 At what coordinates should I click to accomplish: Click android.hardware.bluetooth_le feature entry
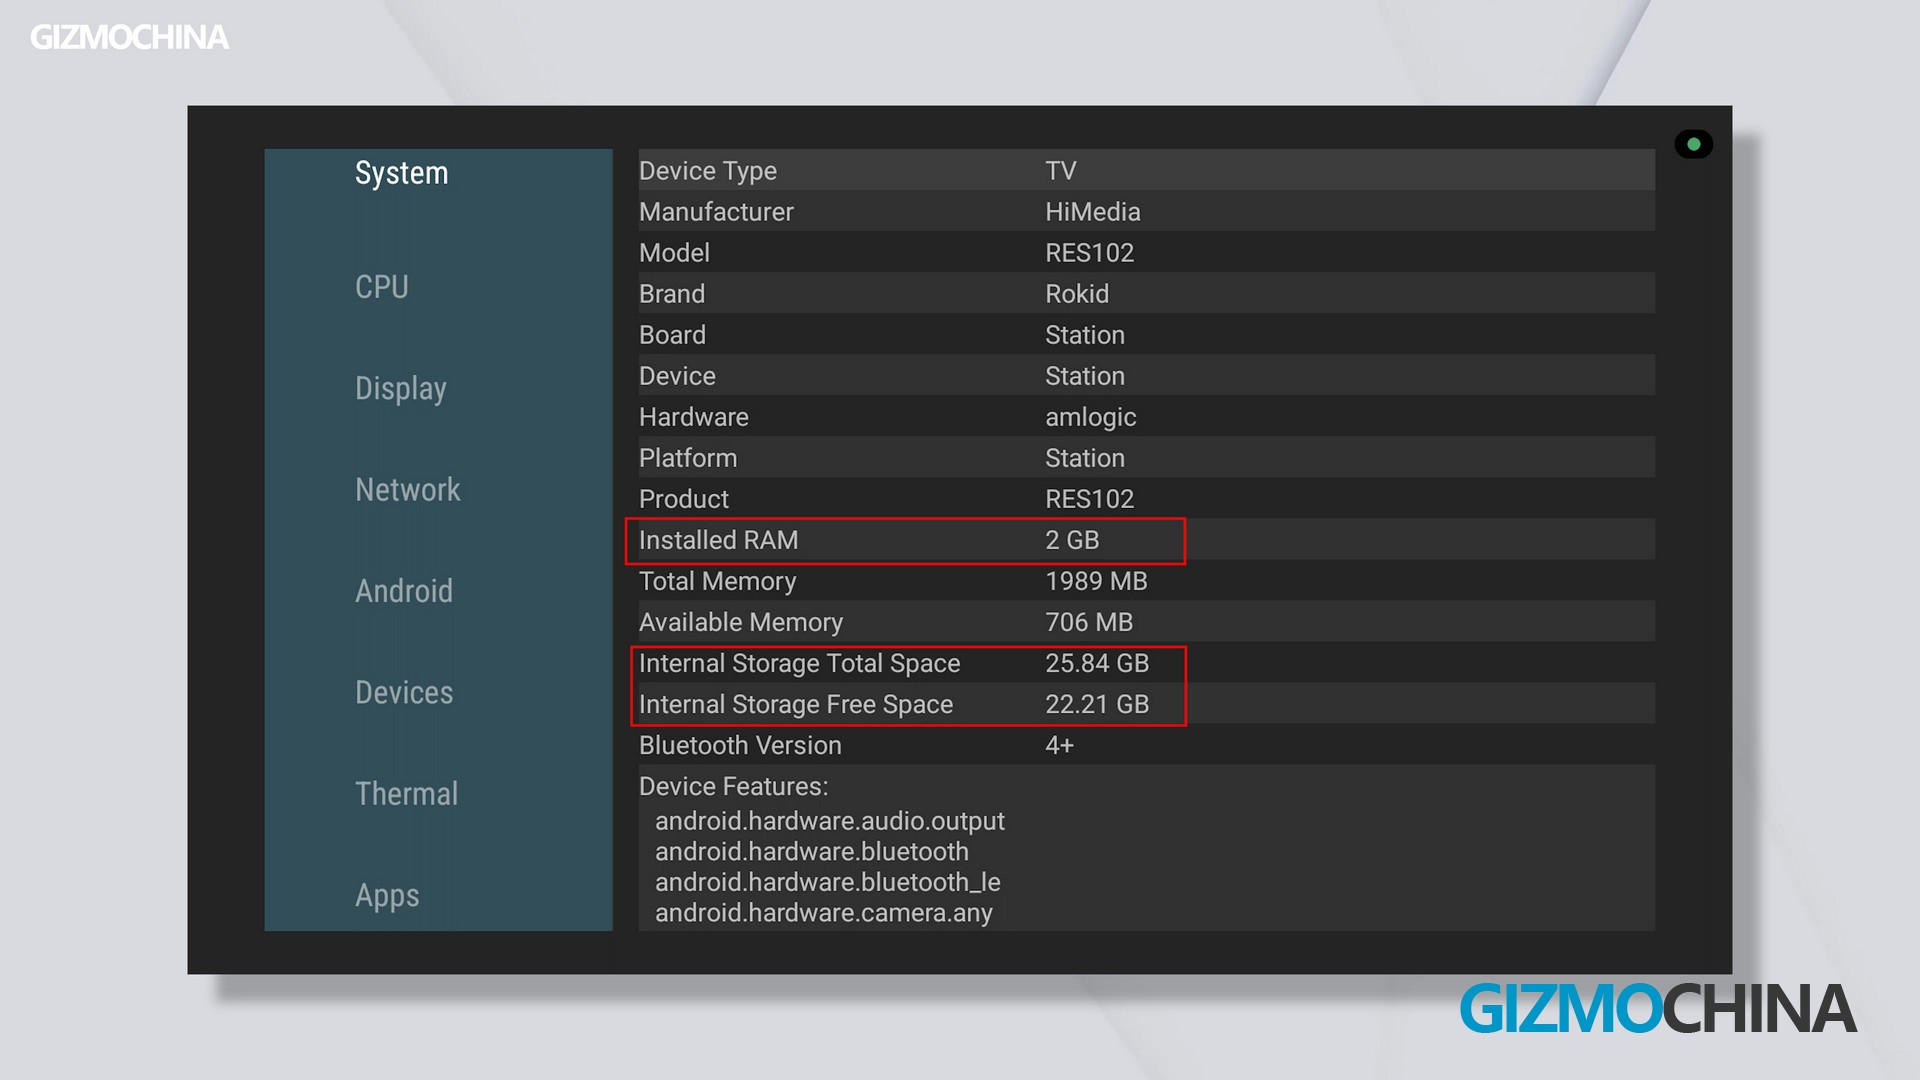point(828,882)
